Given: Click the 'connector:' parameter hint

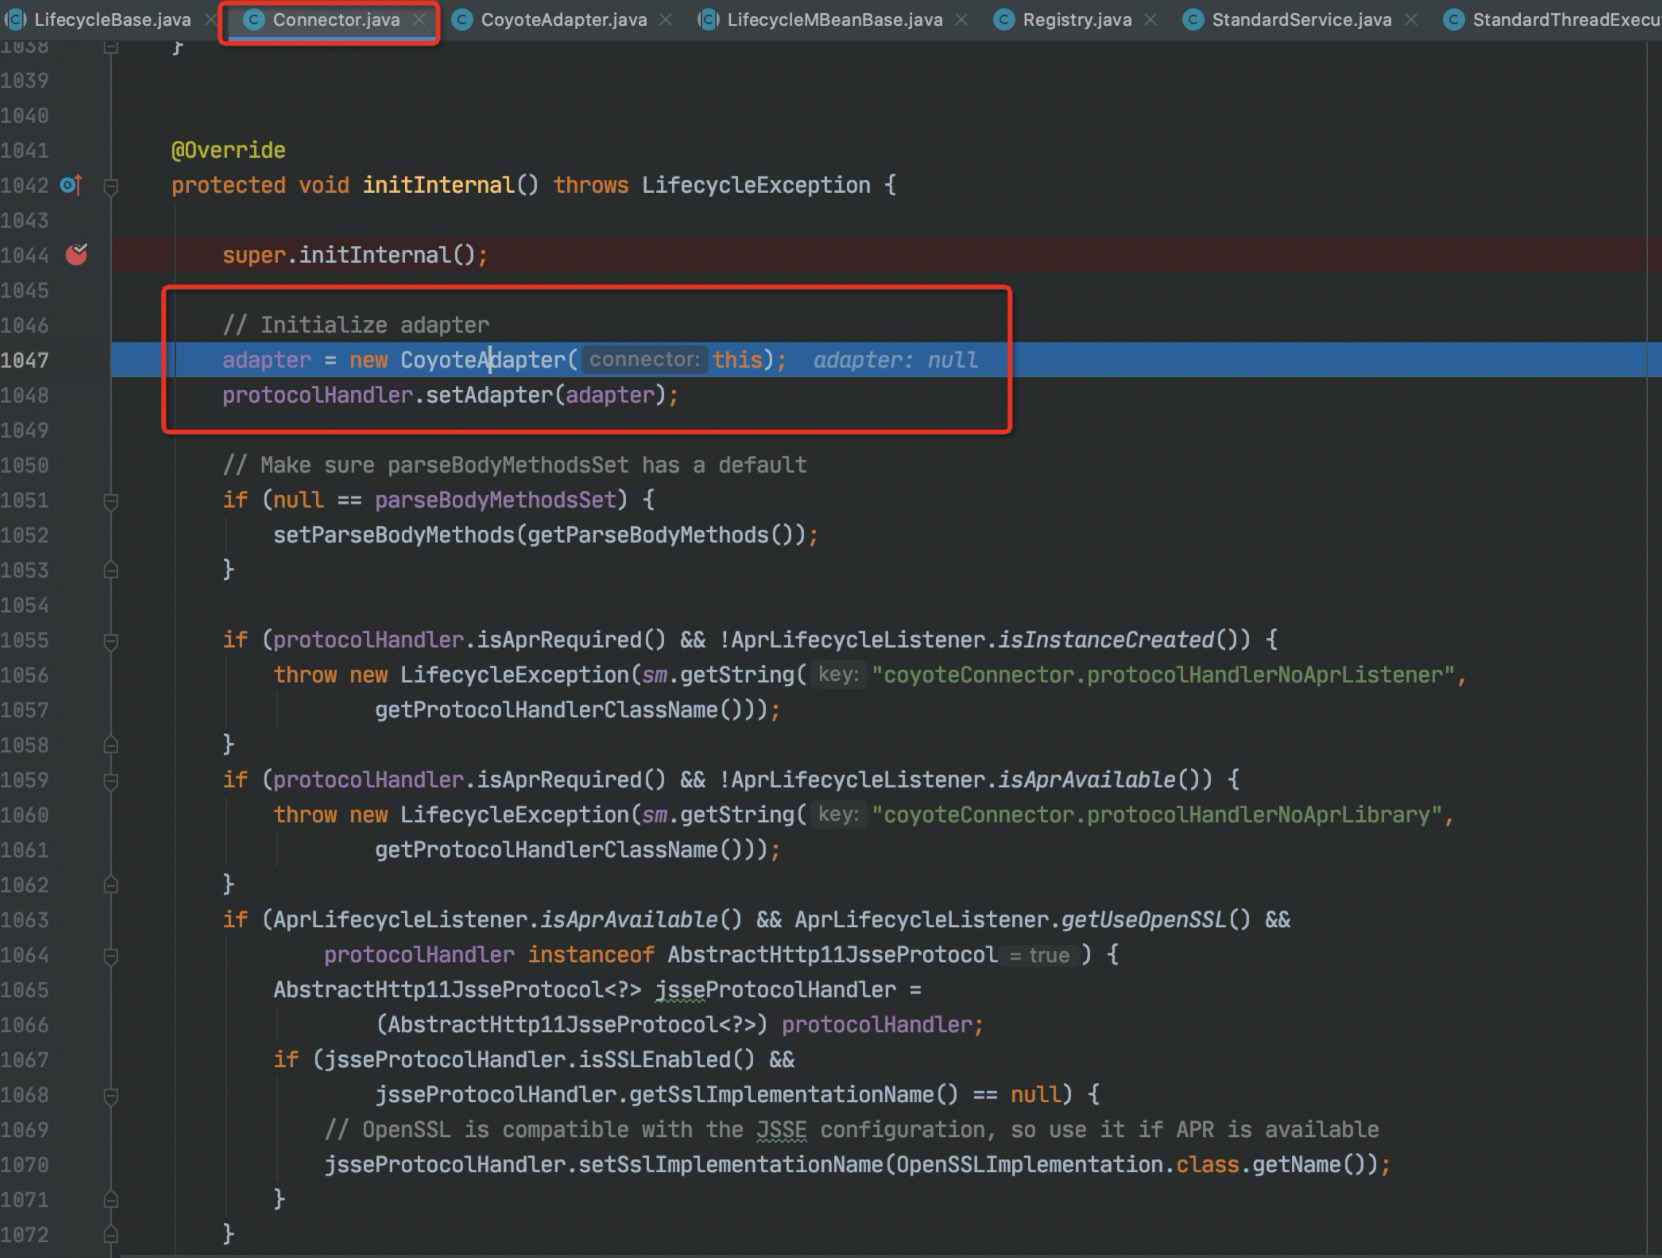Looking at the screenshot, I should [644, 360].
